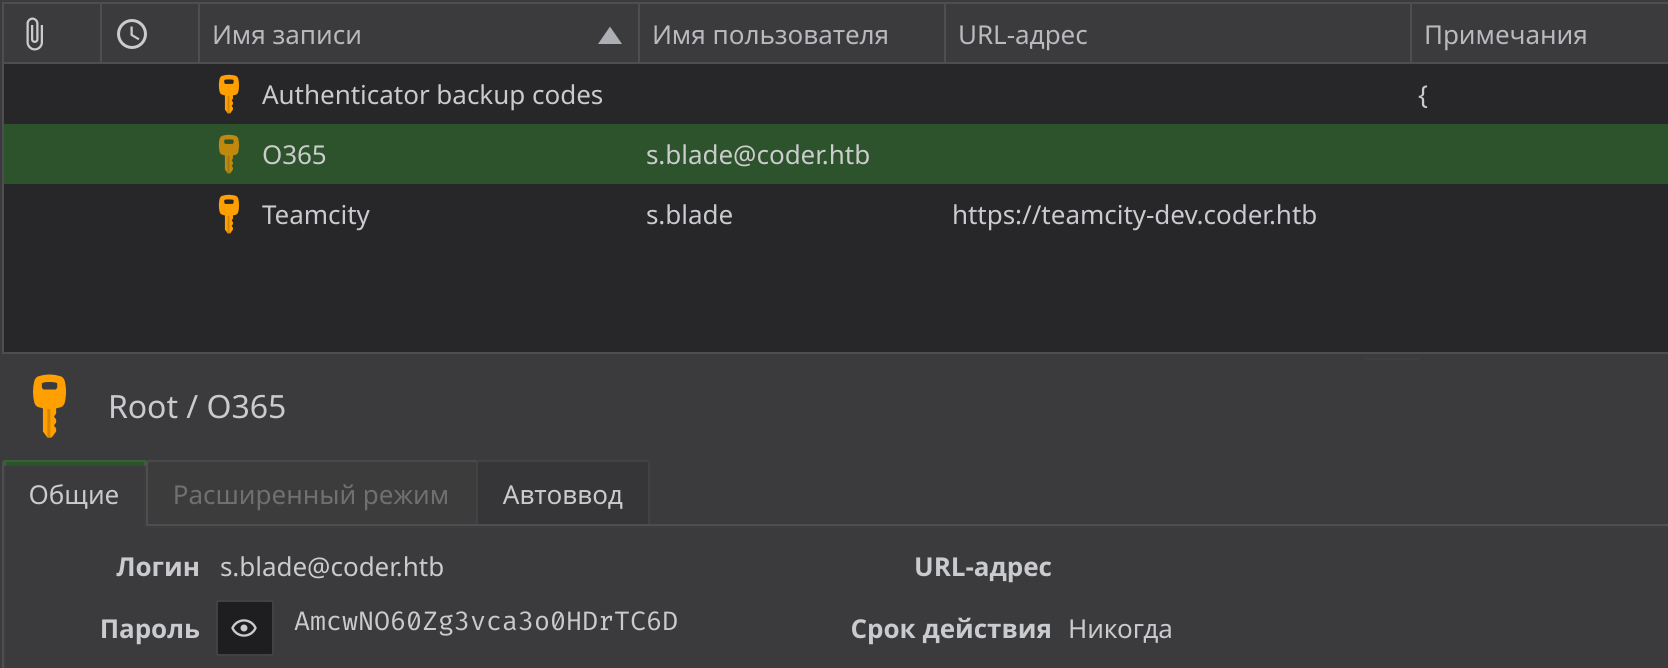Sort by the Имя пользователя column header
1668x668 pixels.
click(792, 35)
